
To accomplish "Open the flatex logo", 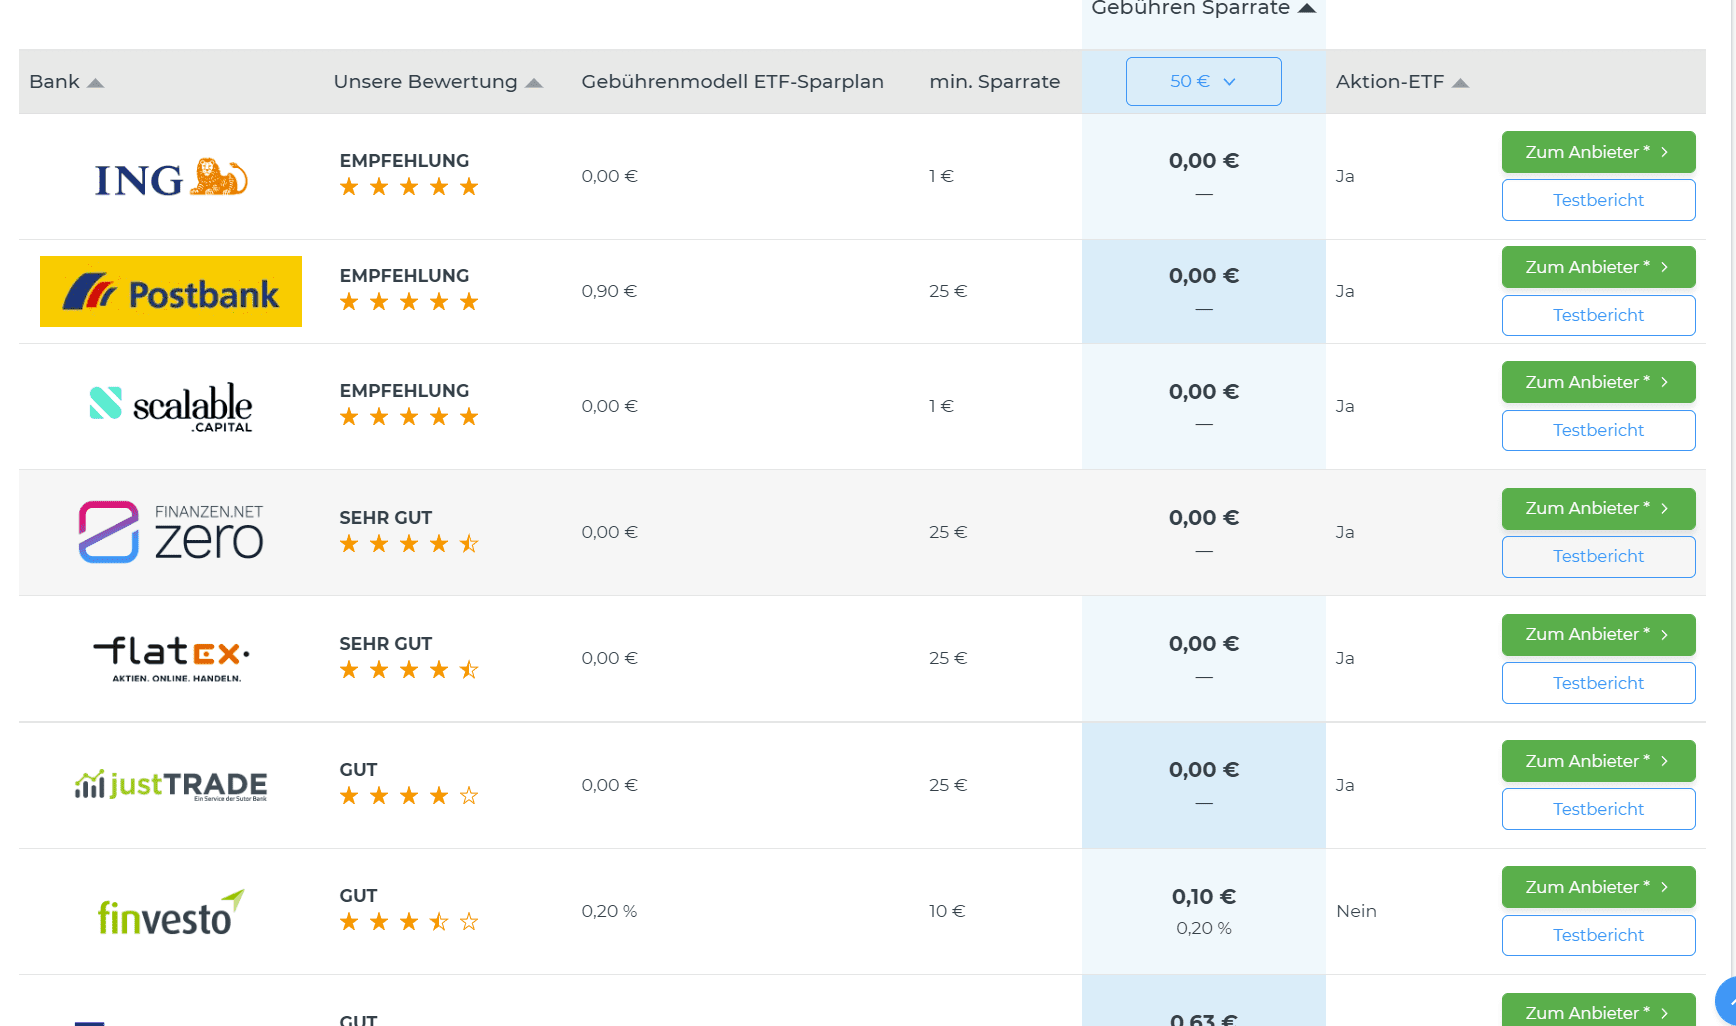I will (171, 659).
